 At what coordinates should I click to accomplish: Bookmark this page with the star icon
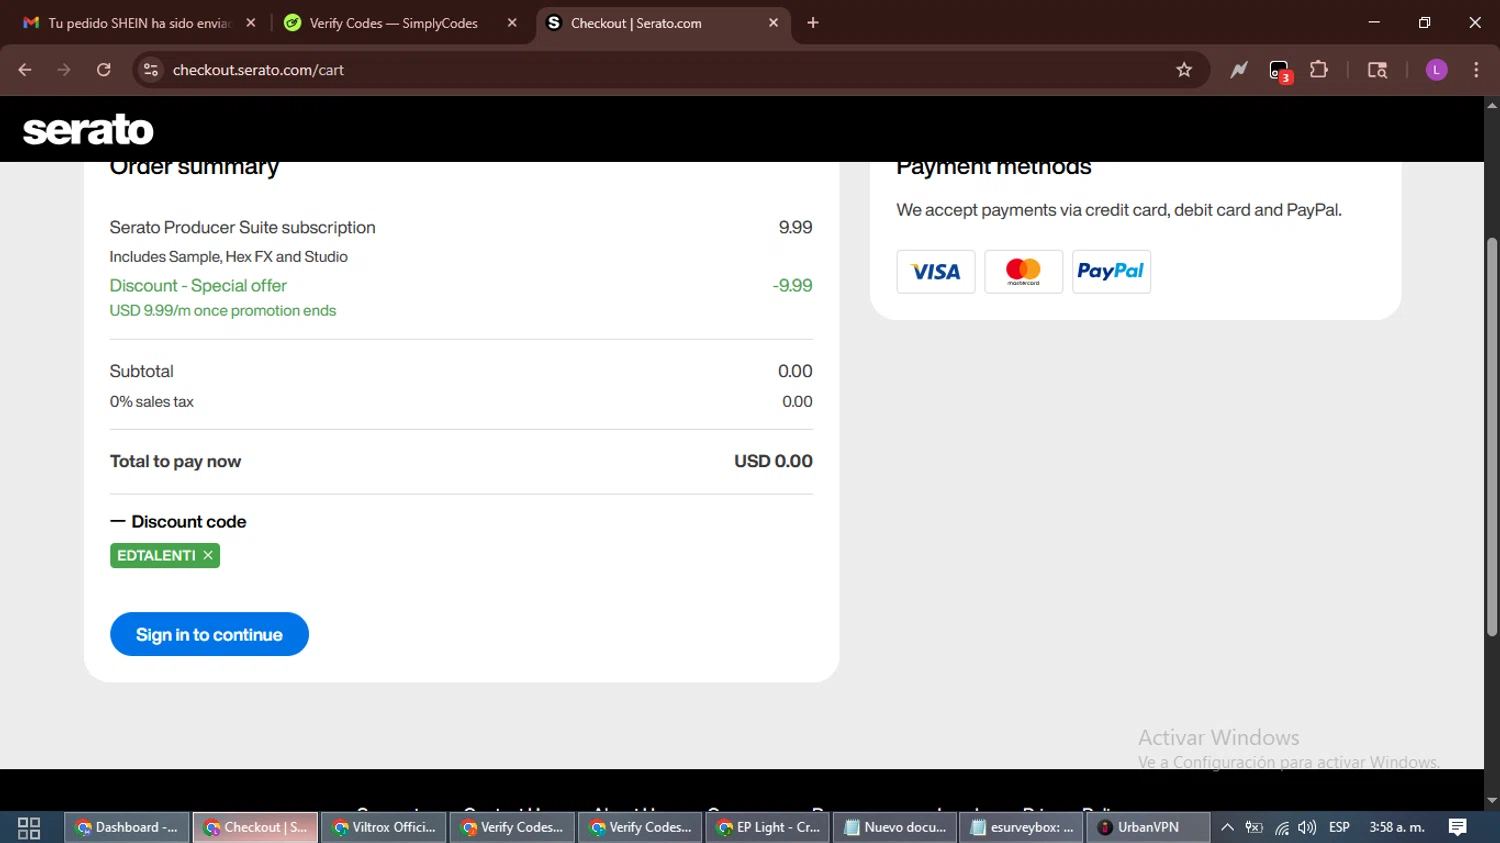click(x=1184, y=70)
